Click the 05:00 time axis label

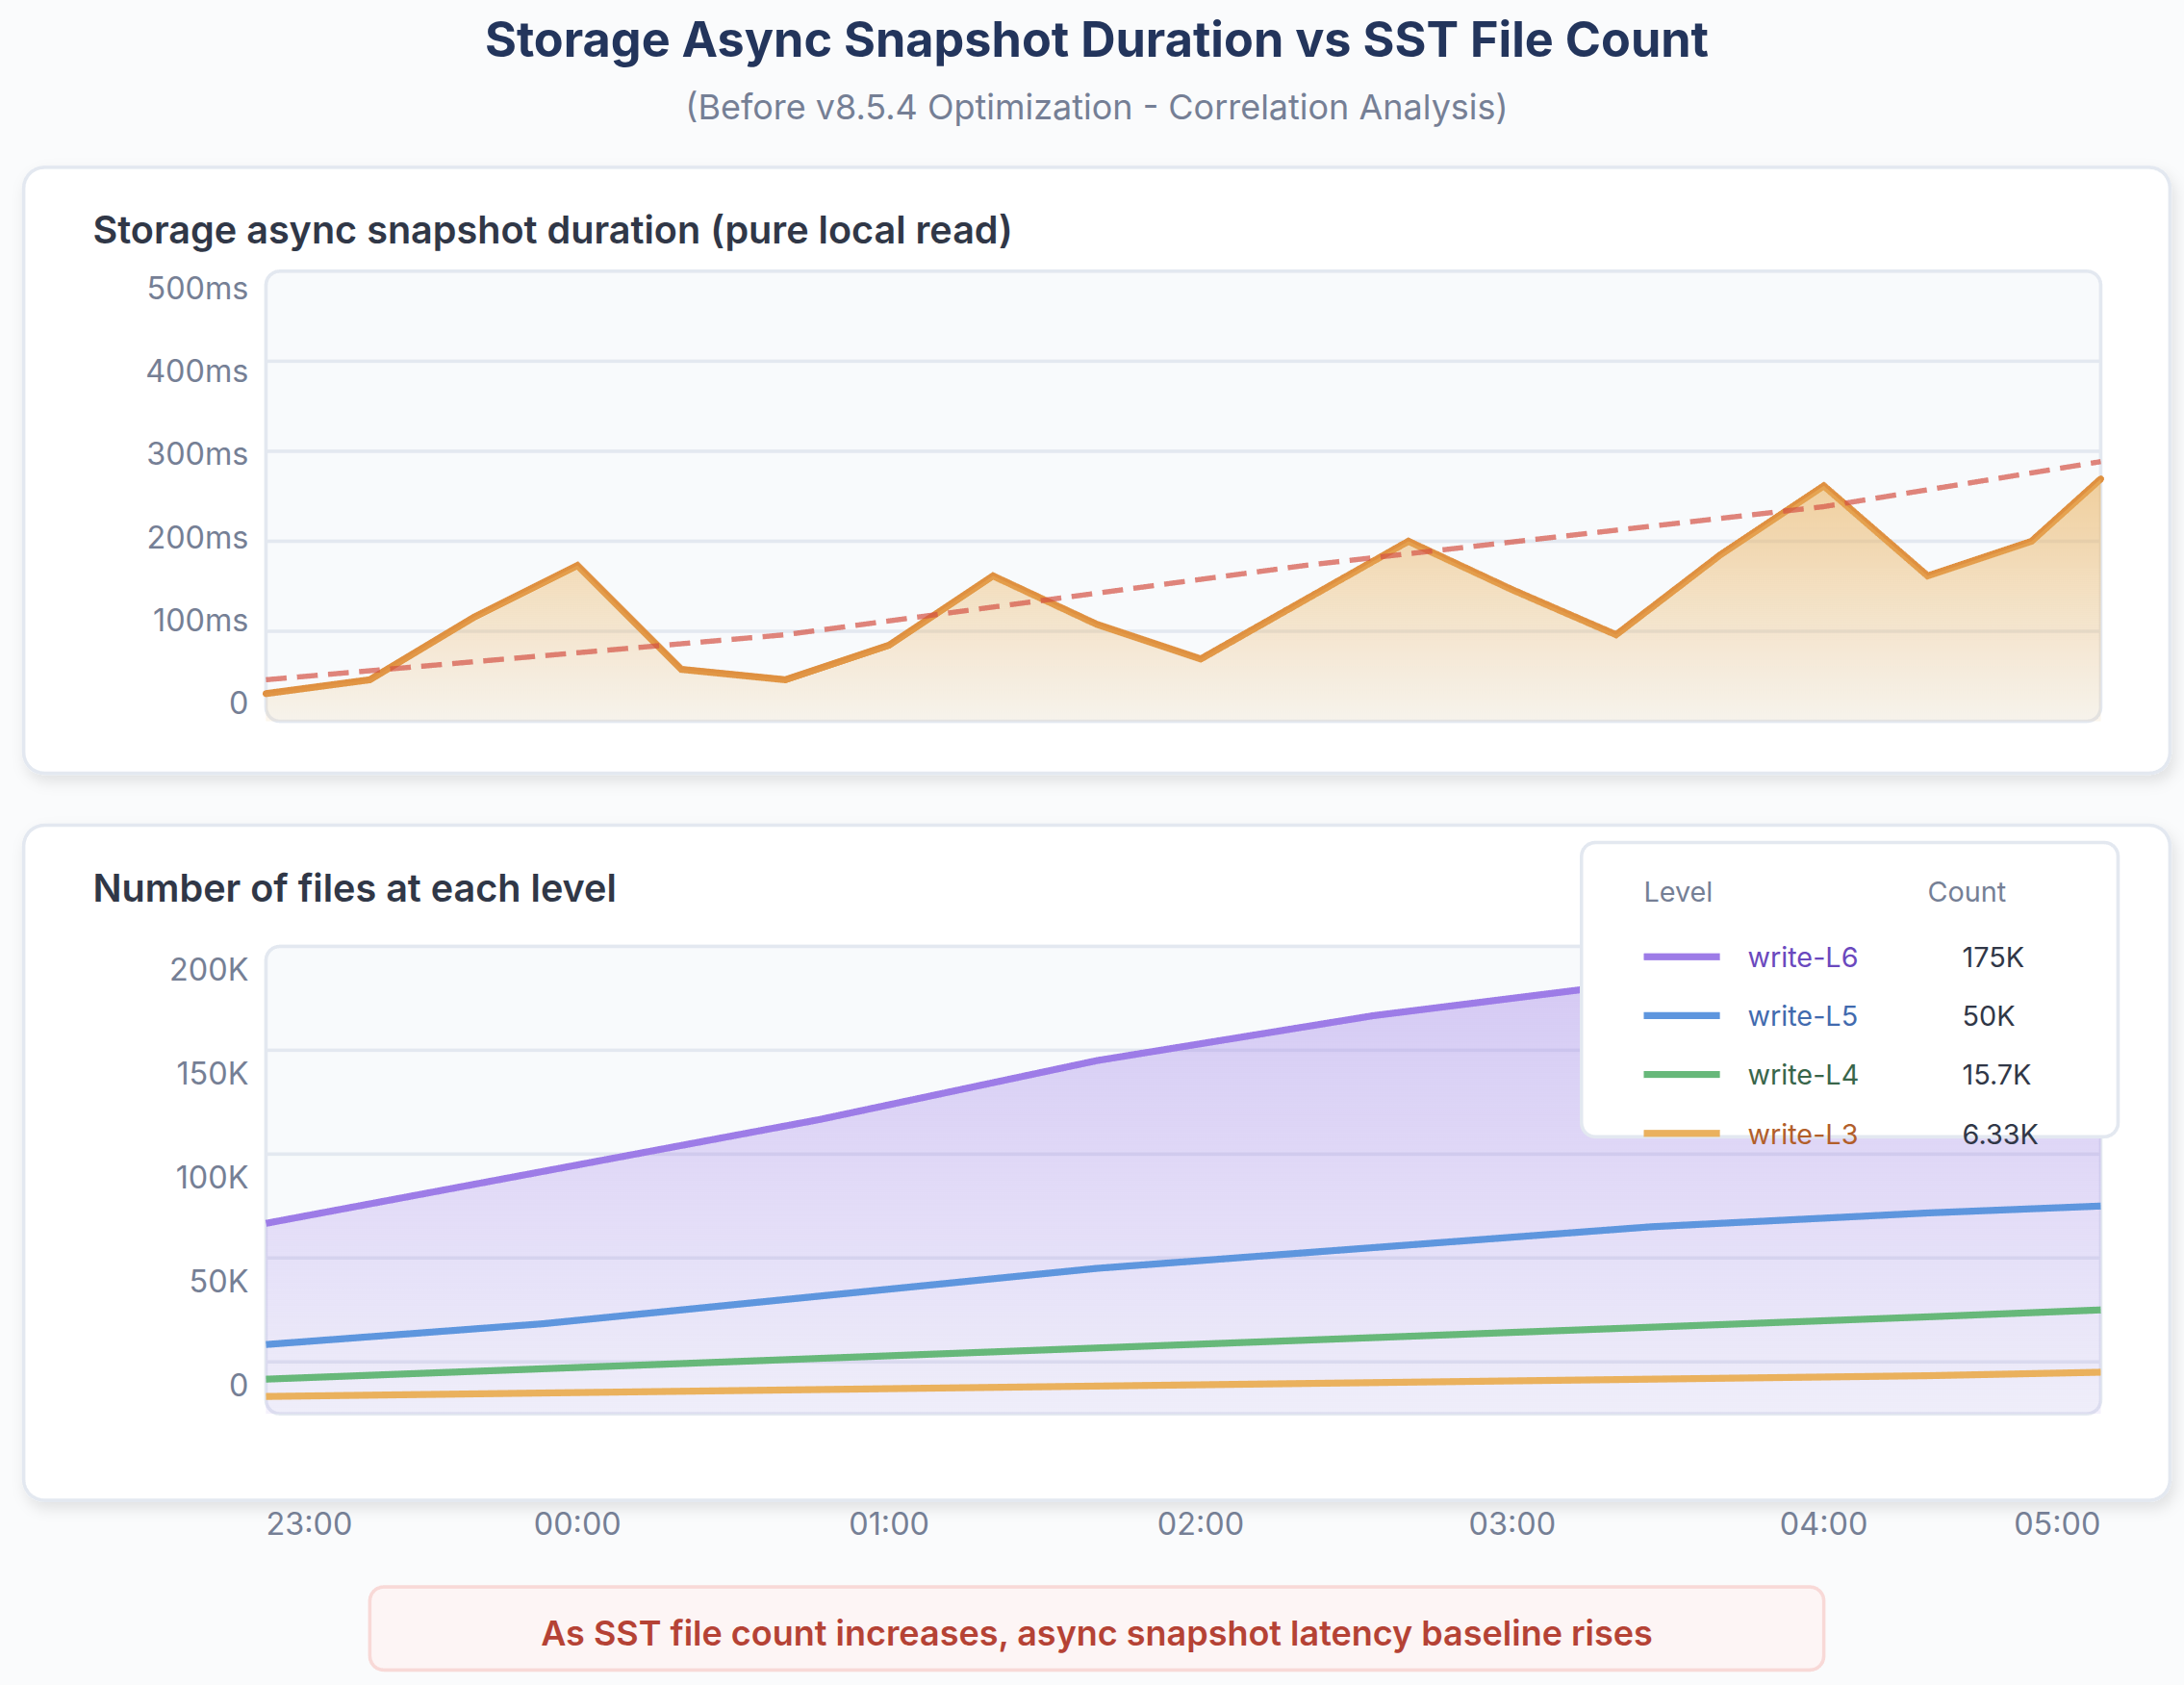(x=2056, y=1523)
